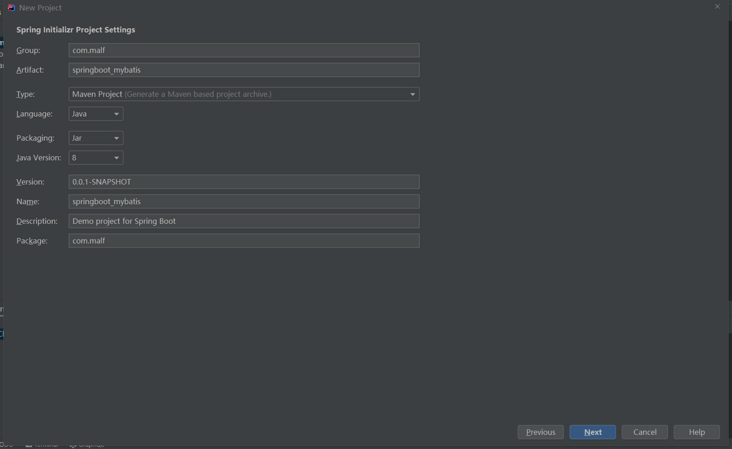
Task: Open Help for this dialog
Action: tap(697, 432)
